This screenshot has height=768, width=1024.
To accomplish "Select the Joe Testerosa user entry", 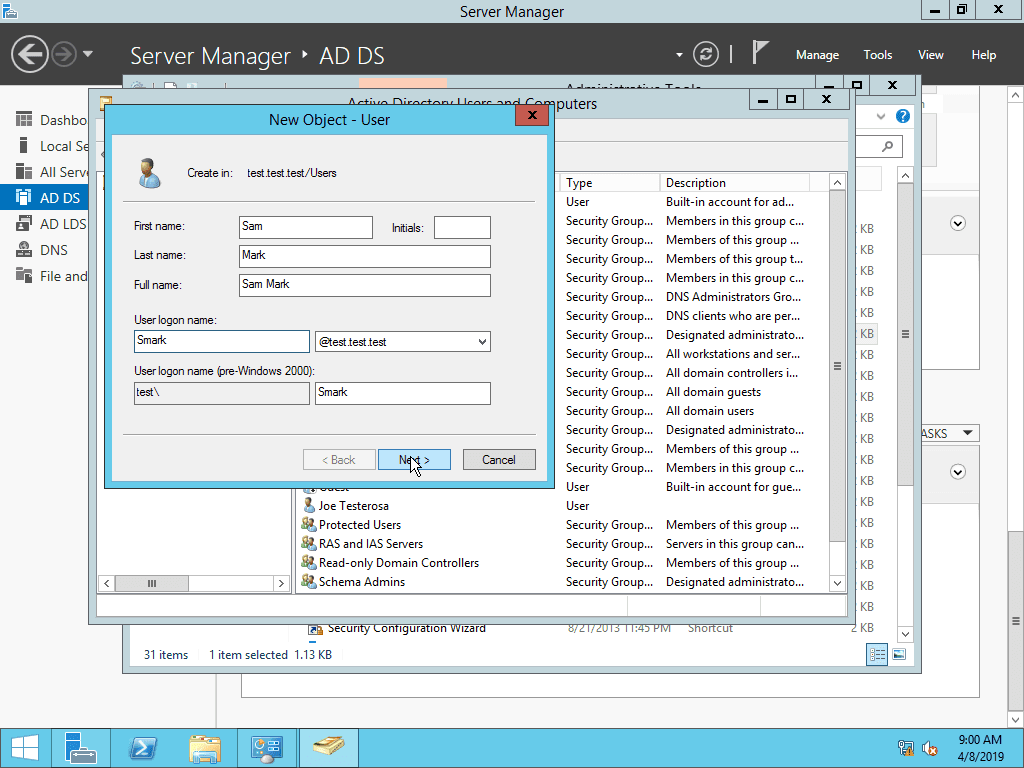I will (x=353, y=506).
